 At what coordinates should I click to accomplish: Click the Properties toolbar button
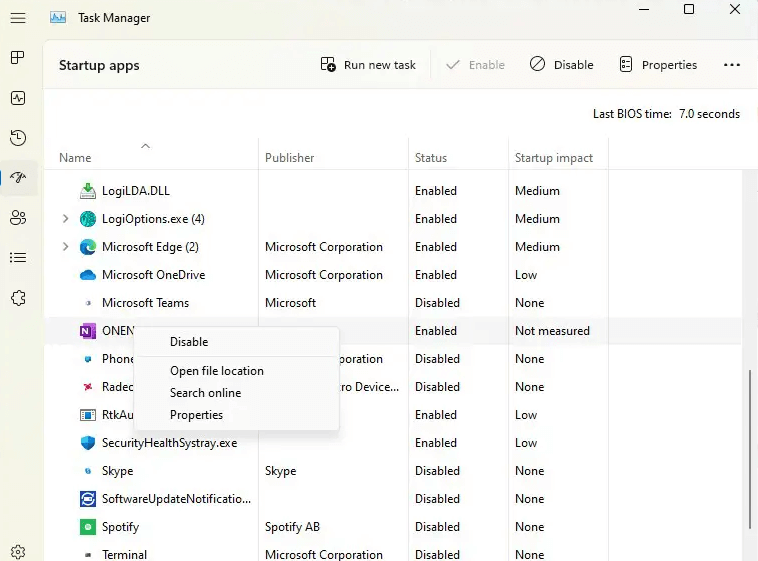[658, 65]
